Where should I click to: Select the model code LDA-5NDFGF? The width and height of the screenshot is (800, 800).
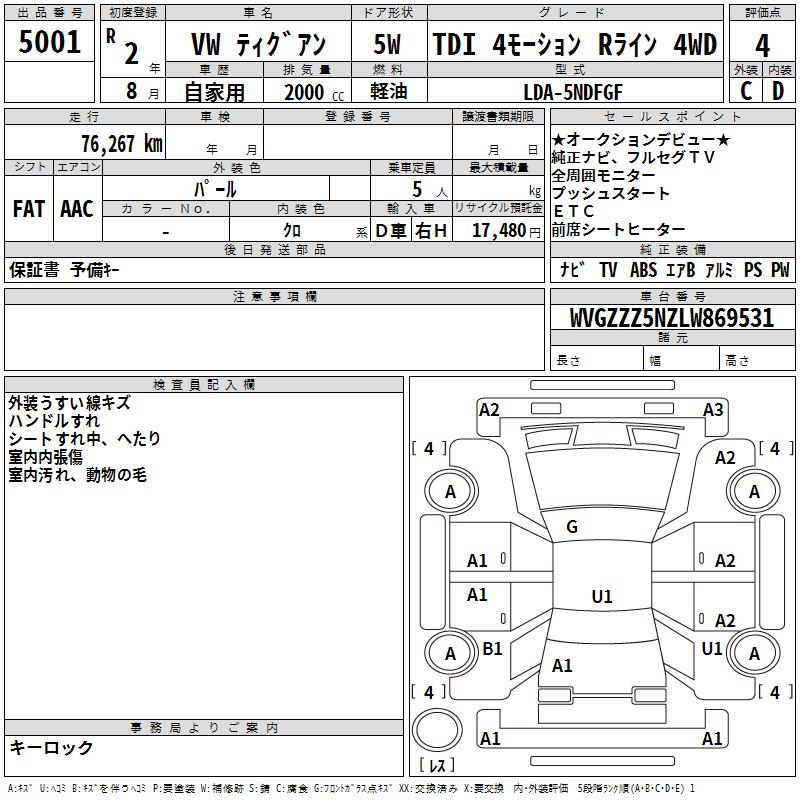pos(573,92)
